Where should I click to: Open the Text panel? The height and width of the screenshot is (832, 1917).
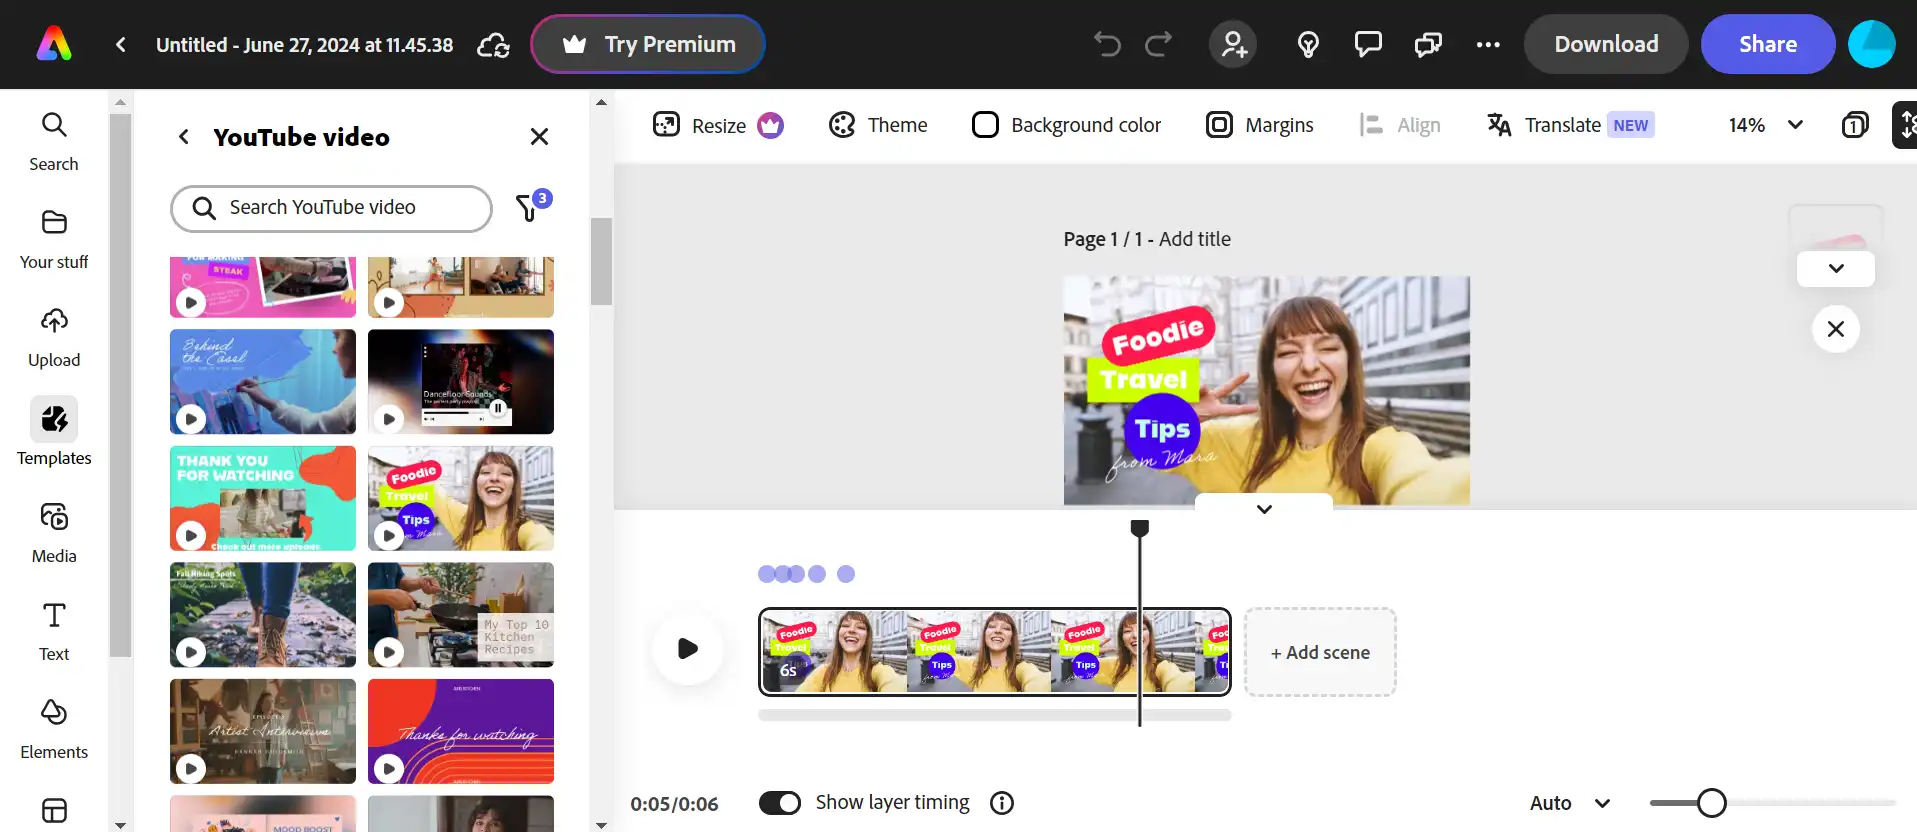point(54,631)
